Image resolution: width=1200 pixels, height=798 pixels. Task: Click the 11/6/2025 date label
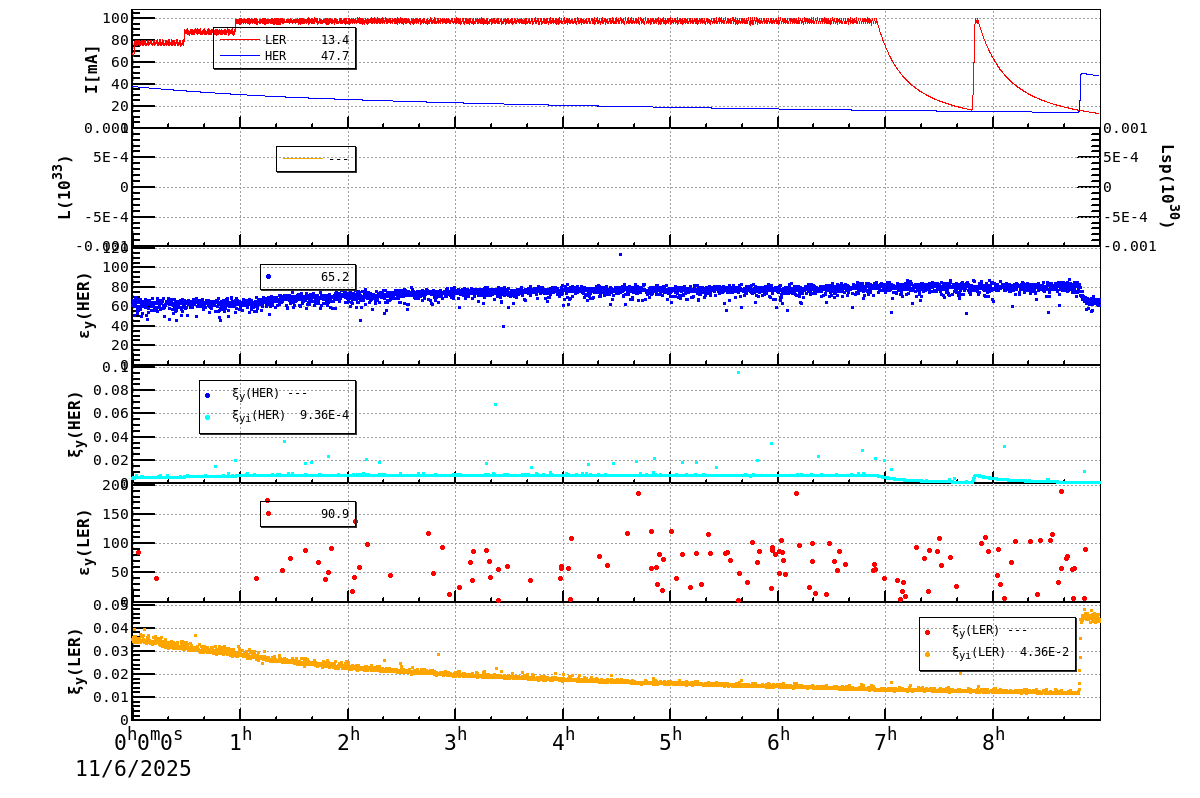134,769
